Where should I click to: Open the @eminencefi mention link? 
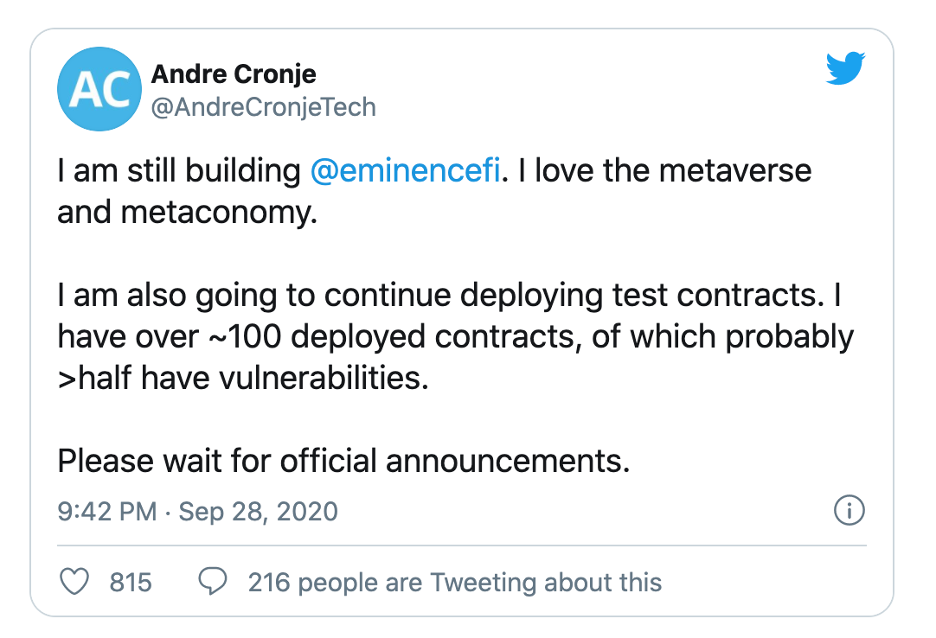pos(405,171)
